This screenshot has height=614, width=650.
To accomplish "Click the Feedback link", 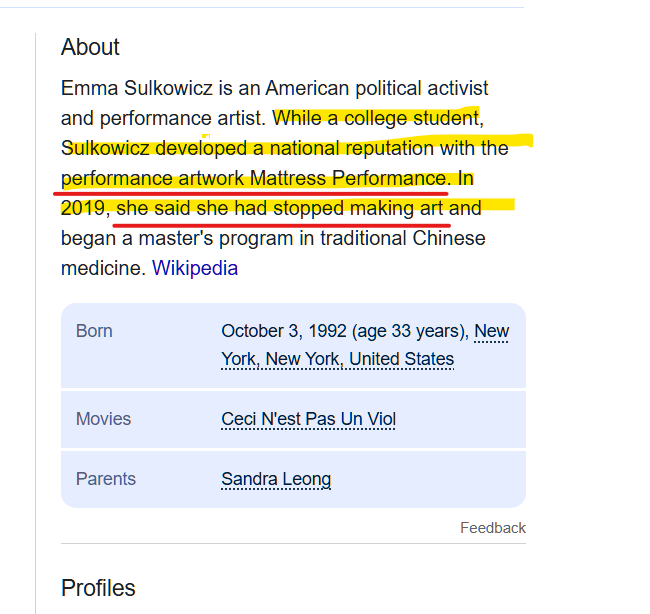I will [492, 528].
